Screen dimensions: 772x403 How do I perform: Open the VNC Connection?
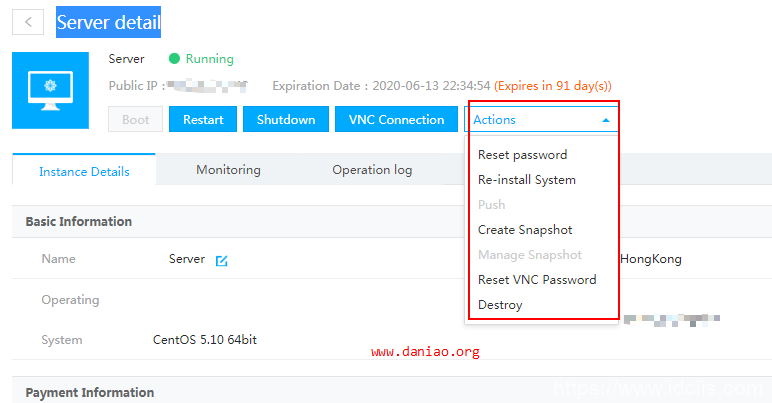pos(396,120)
